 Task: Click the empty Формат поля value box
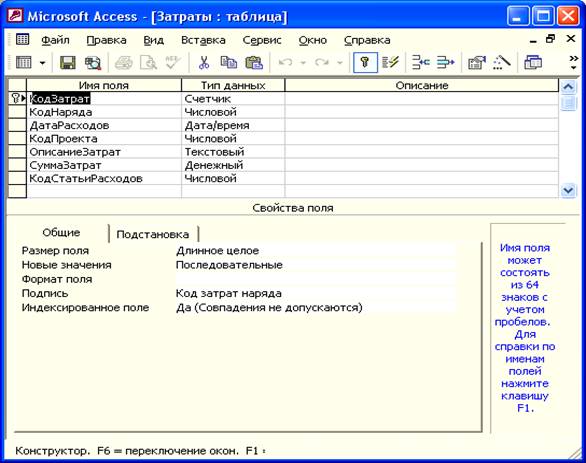315,279
